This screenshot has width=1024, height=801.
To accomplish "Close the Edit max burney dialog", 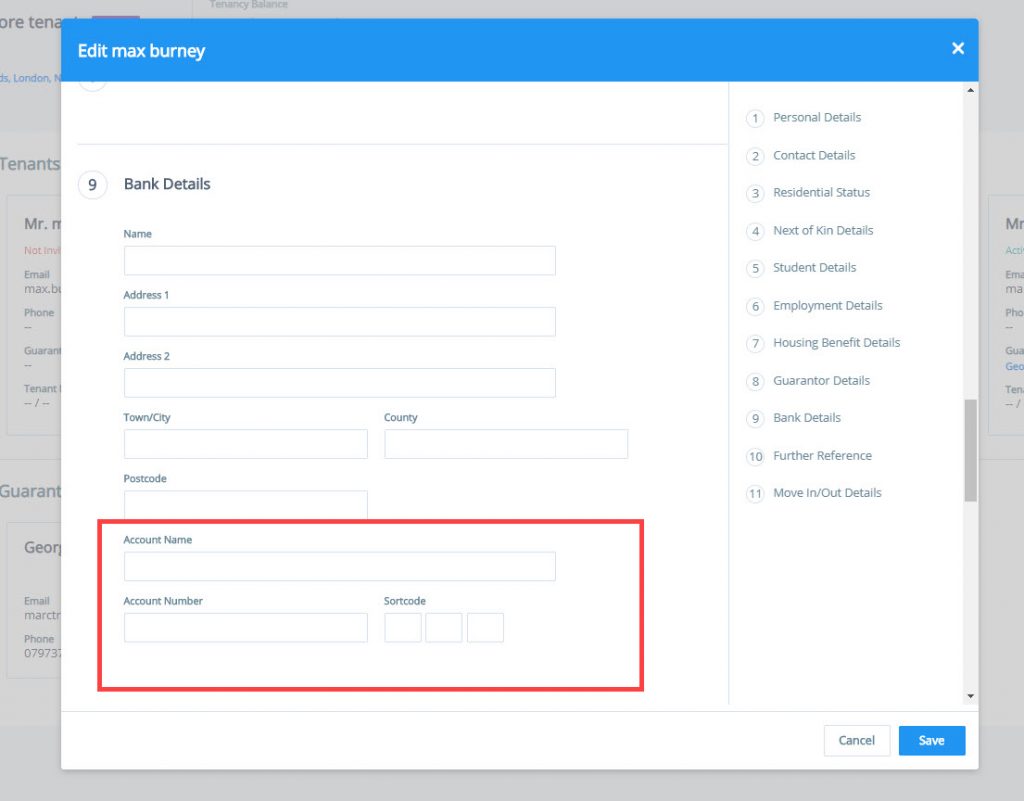I will (957, 48).
